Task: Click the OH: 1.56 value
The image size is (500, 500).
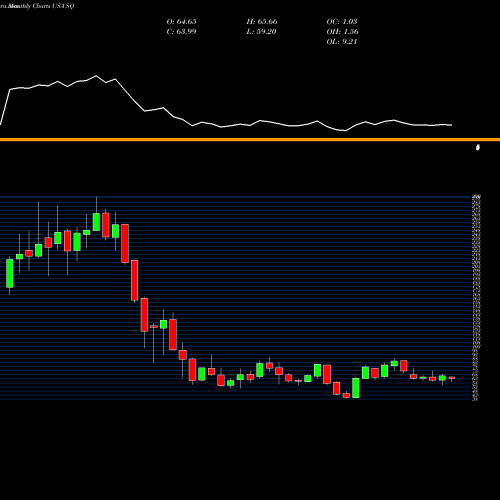Action: coord(343,32)
